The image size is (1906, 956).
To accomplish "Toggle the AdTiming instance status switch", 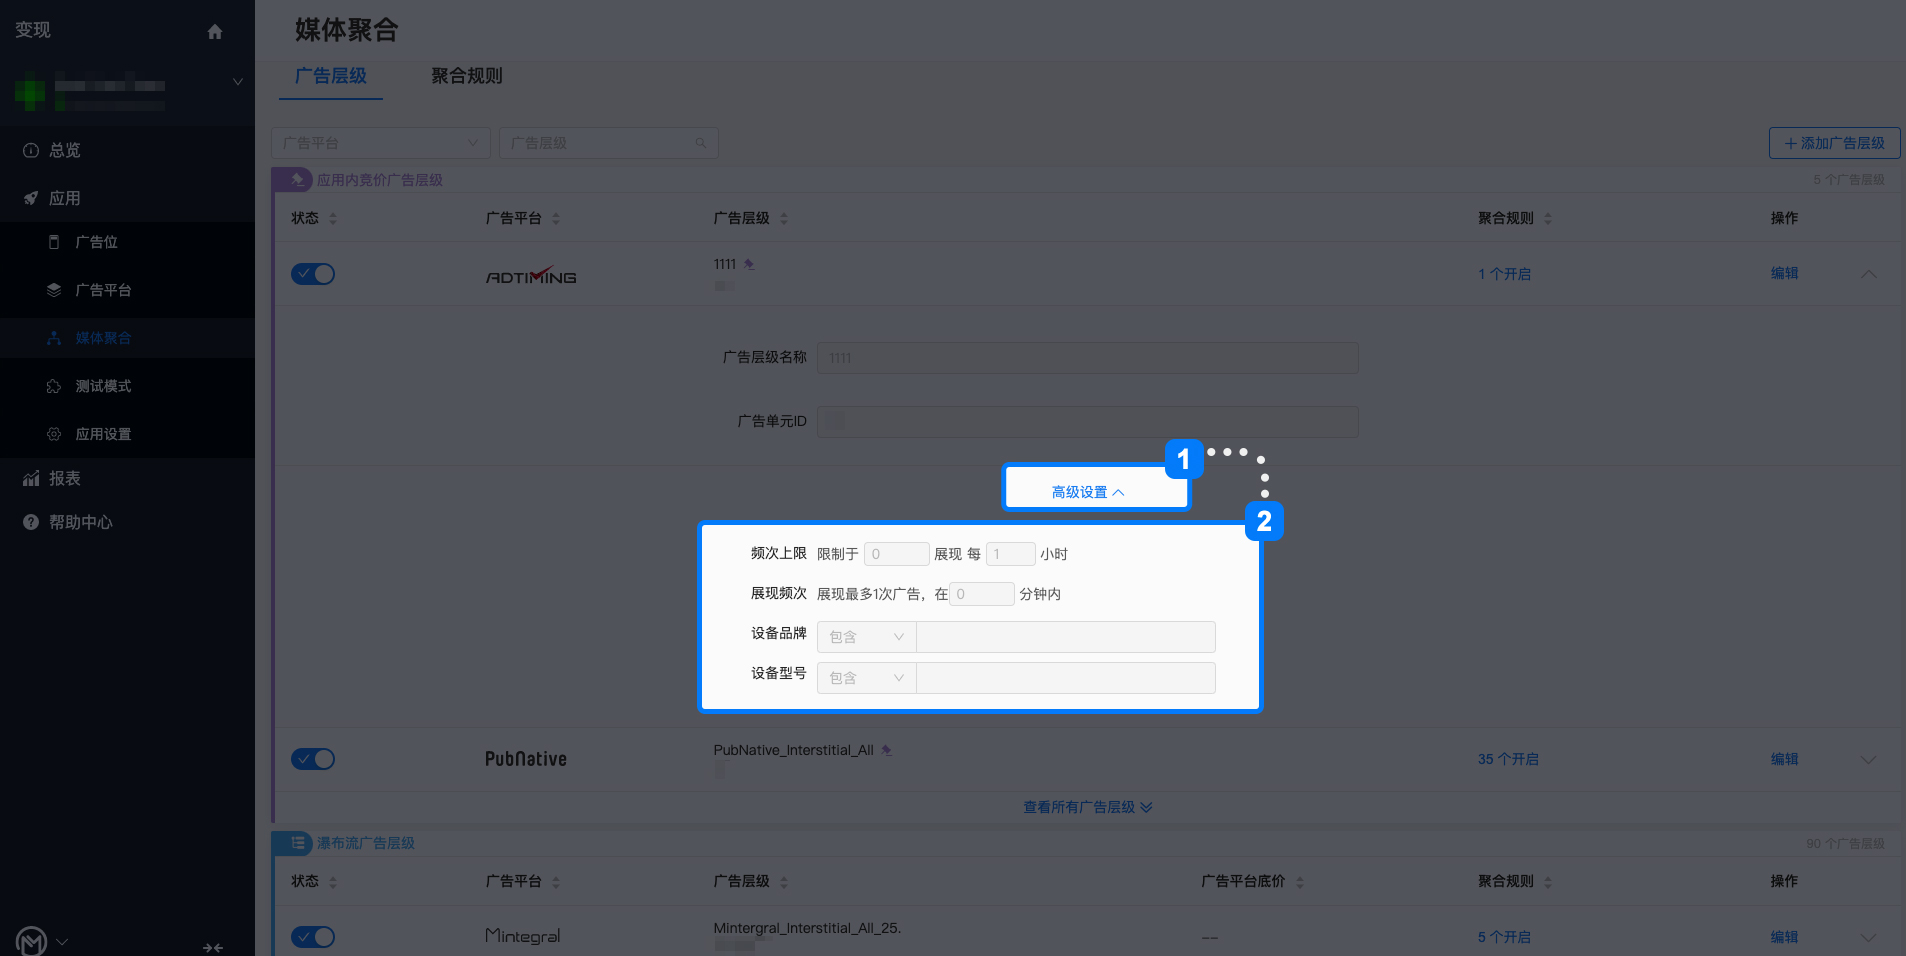I will pyautogui.click(x=313, y=274).
